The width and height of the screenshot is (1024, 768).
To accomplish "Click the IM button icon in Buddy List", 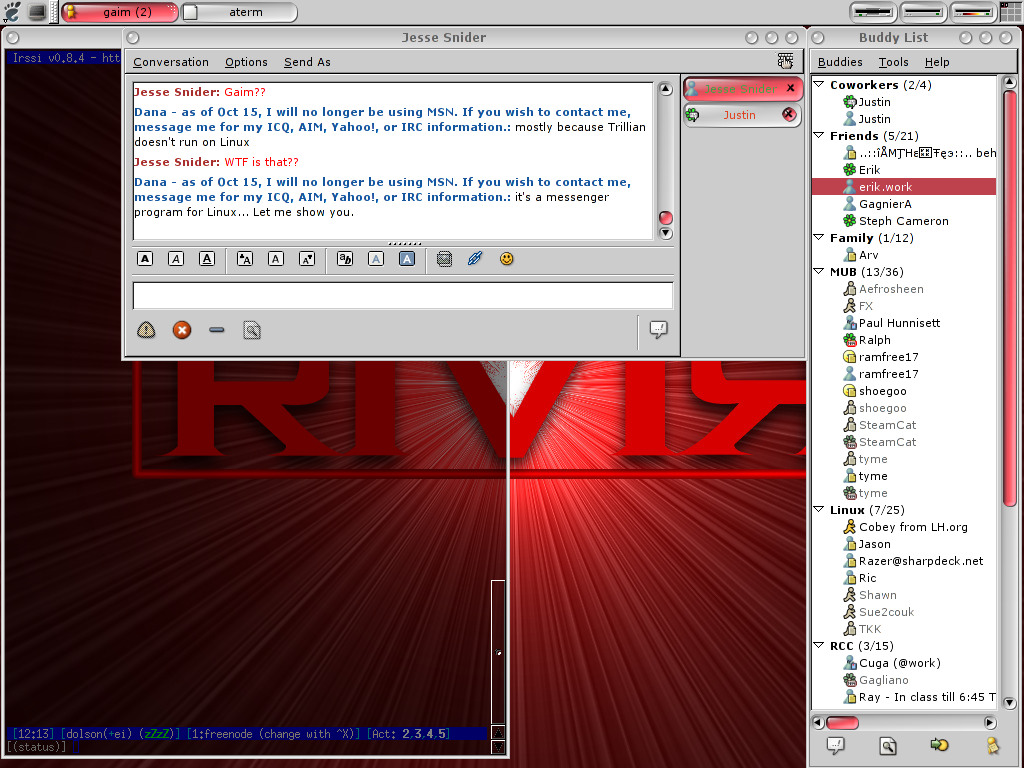I will [x=835, y=745].
